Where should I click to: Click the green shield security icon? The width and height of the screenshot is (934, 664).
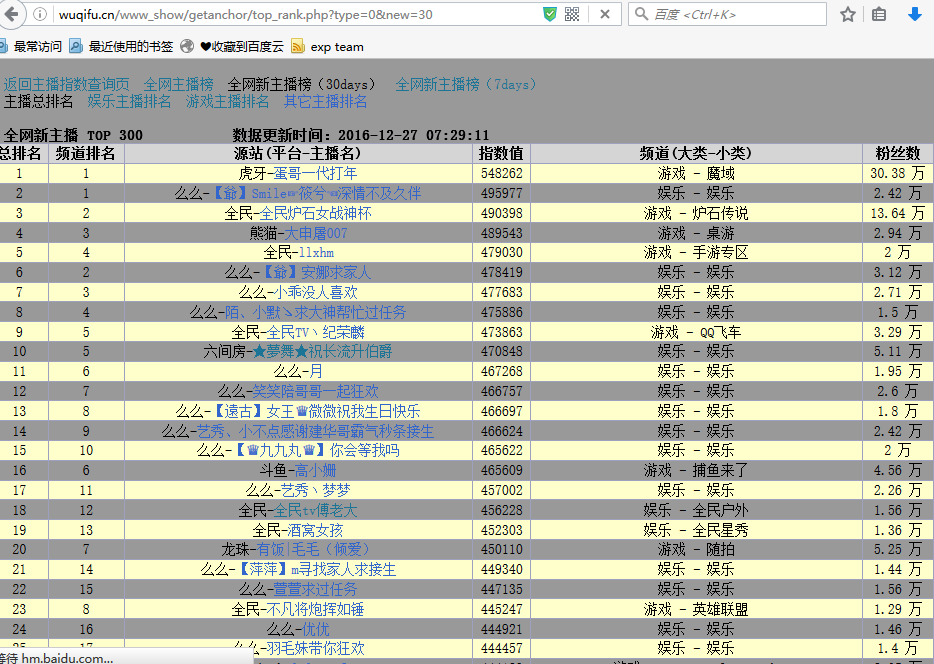(550, 15)
